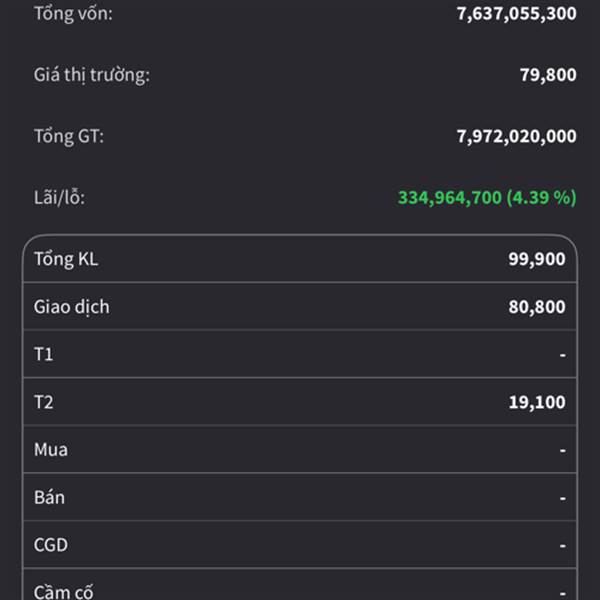Tap the market price 79,800

(548, 75)
